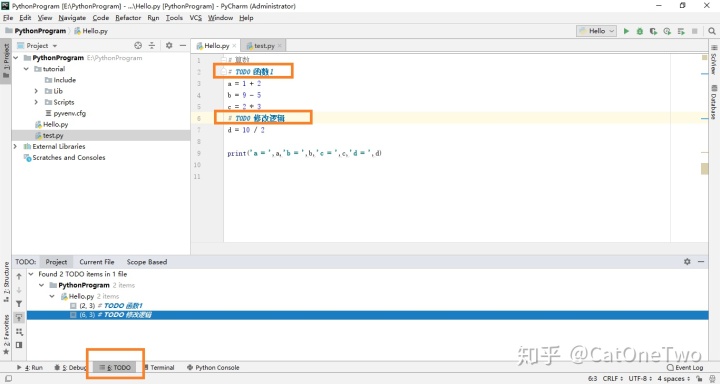Viewport: 720px width, 384px height.
Task: Open UTF-8 encoding selector in status bar
Action: [x=640, y=379]
